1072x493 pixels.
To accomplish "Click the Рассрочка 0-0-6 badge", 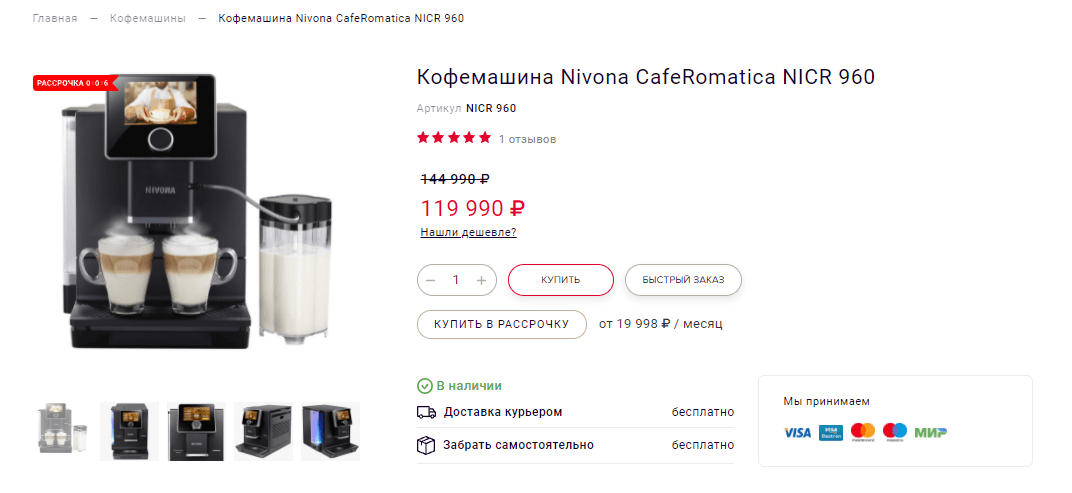I will (72, 83).
